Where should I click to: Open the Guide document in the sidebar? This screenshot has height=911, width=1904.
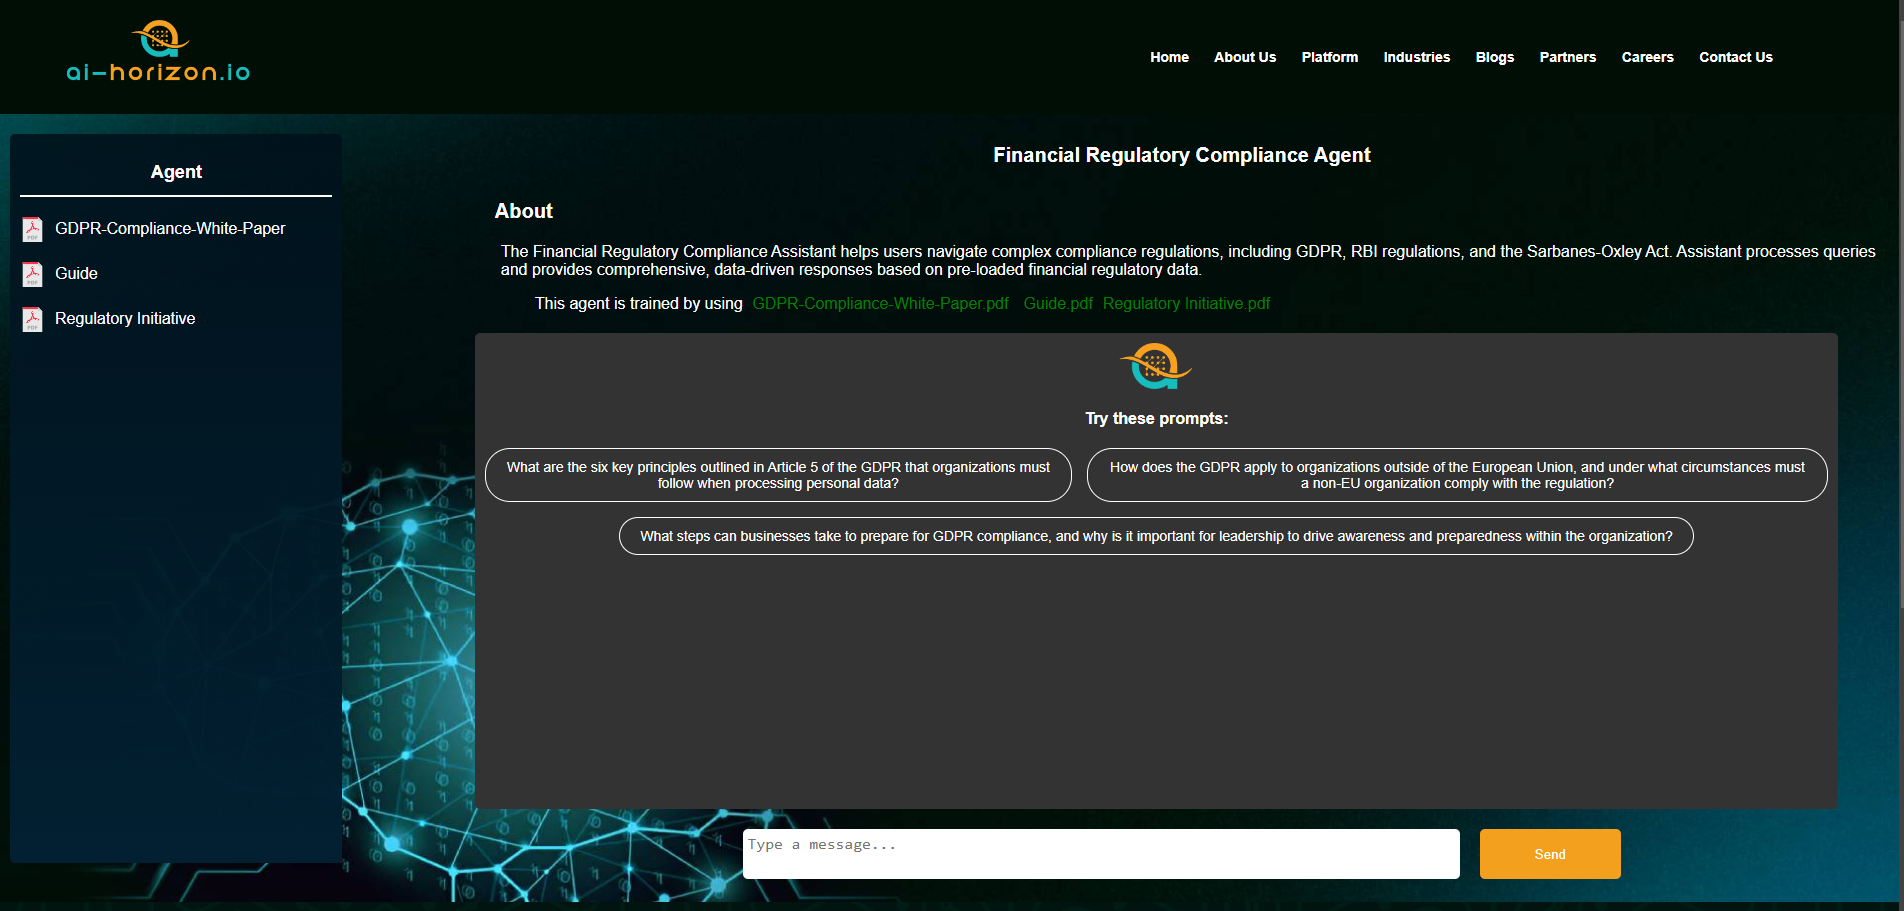tap(76, 274)
